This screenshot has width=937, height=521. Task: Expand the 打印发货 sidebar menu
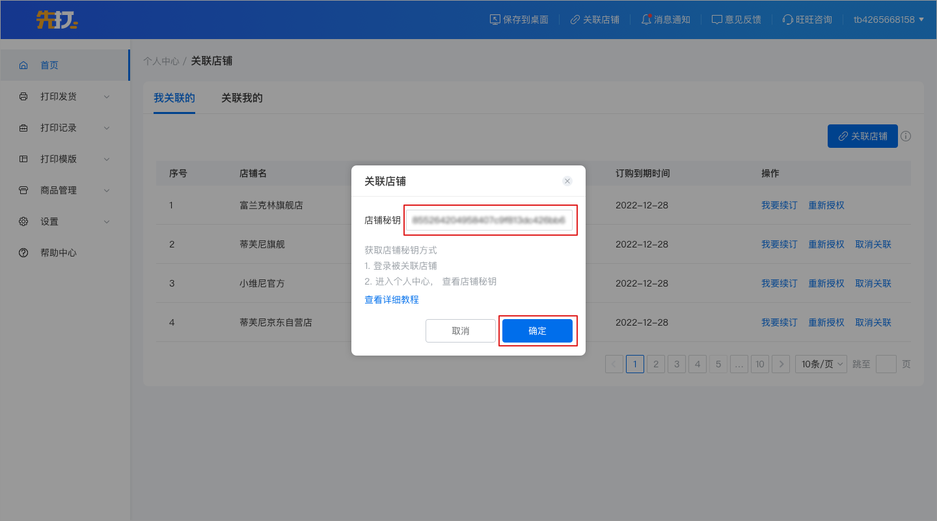point(106,97)
